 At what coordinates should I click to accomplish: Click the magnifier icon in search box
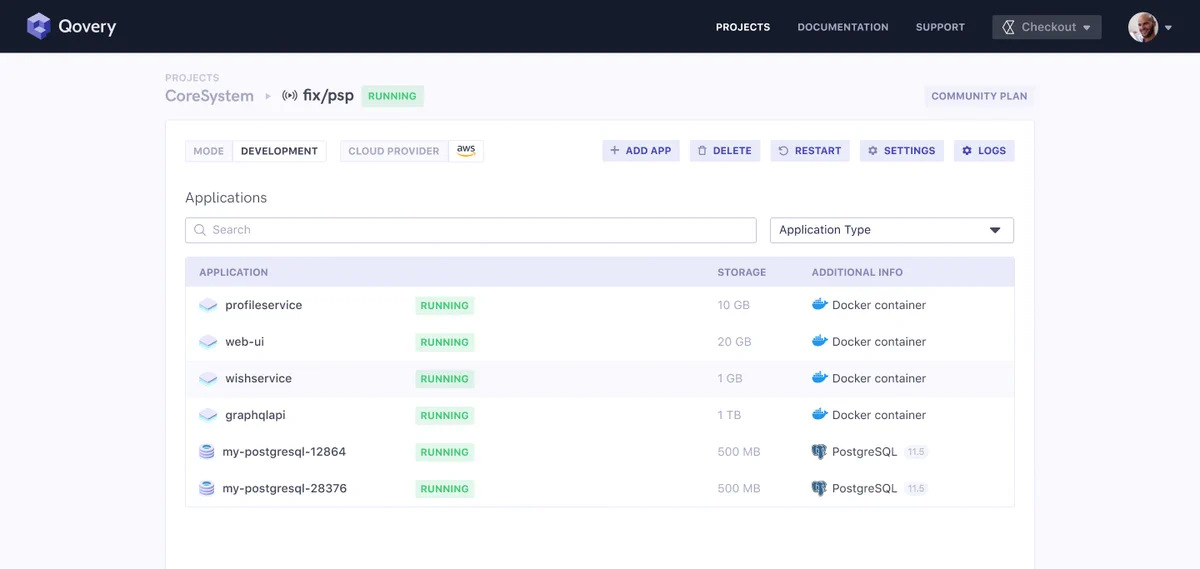click(x=200, y=230)
